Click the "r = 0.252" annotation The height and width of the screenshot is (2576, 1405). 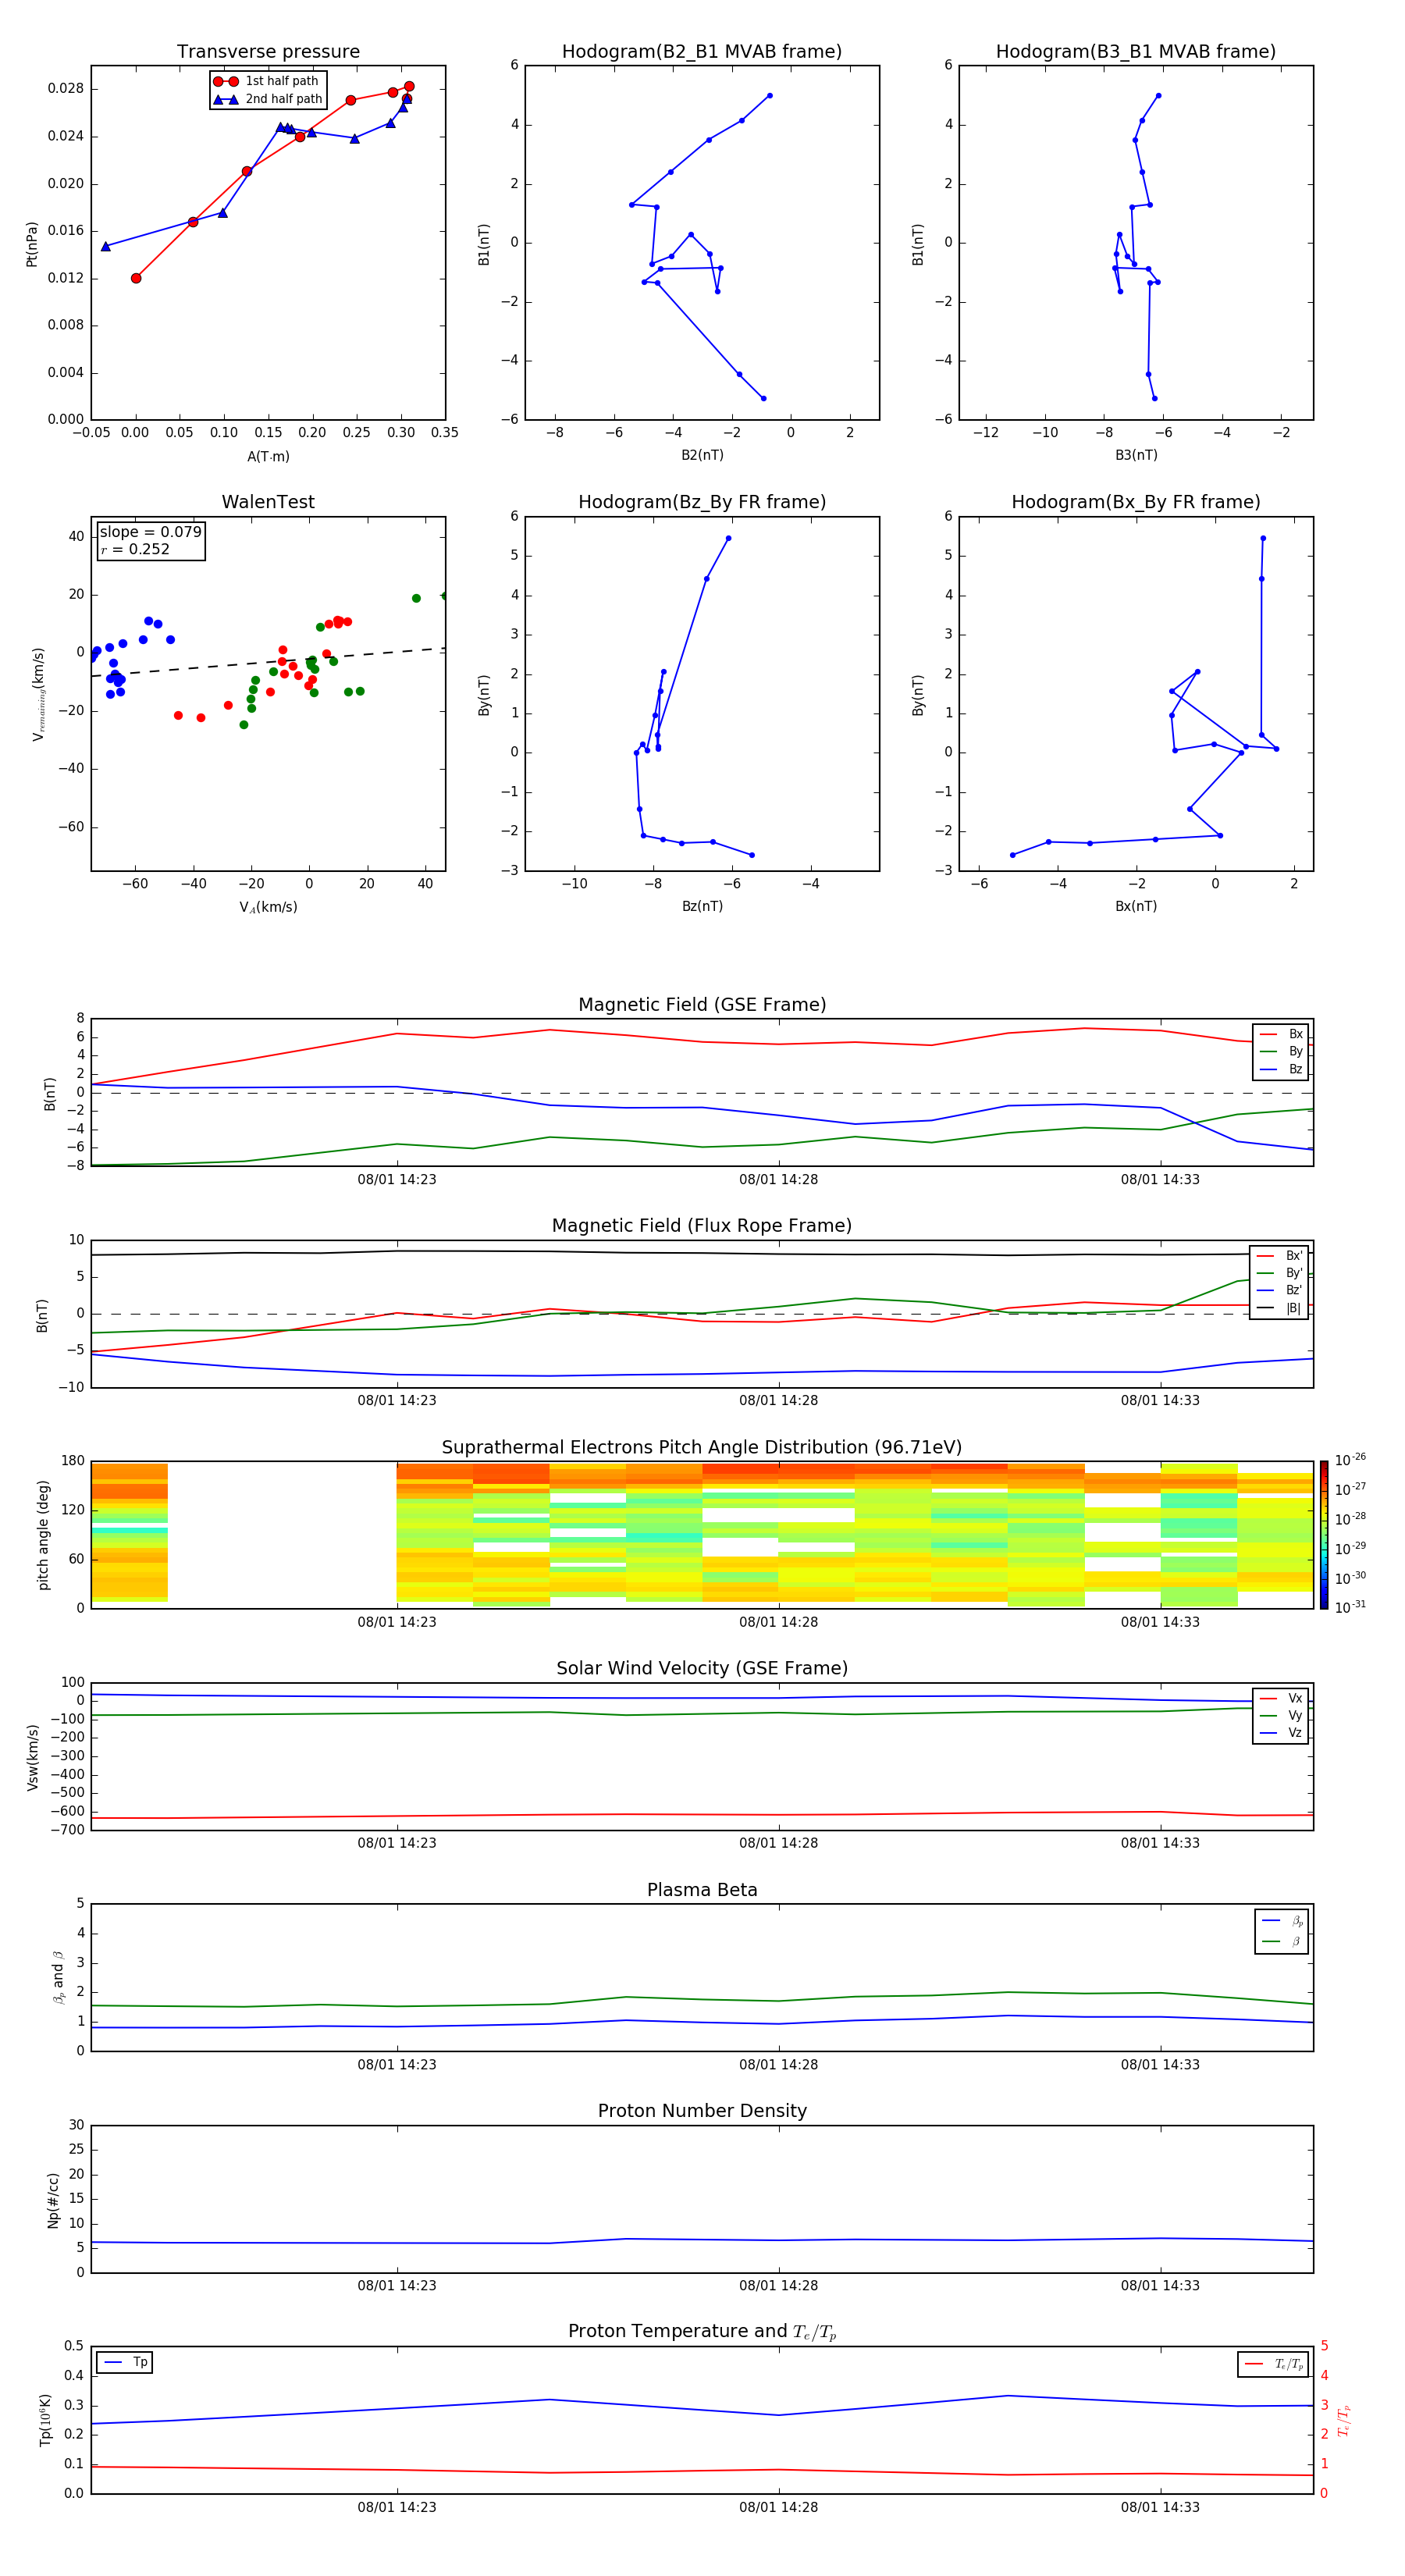(x=135, y=549)
